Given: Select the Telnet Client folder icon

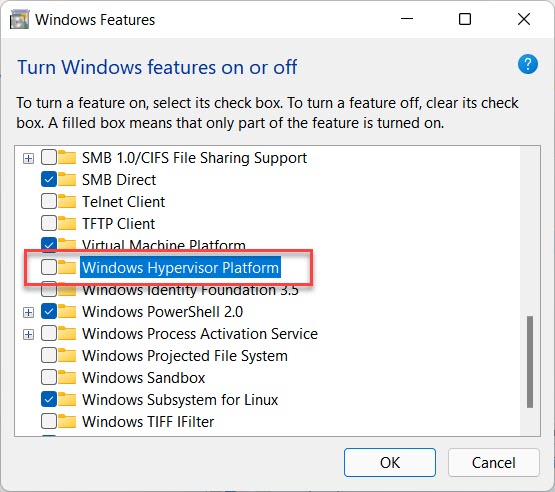Looking at the screenshot, I should 67,201.
